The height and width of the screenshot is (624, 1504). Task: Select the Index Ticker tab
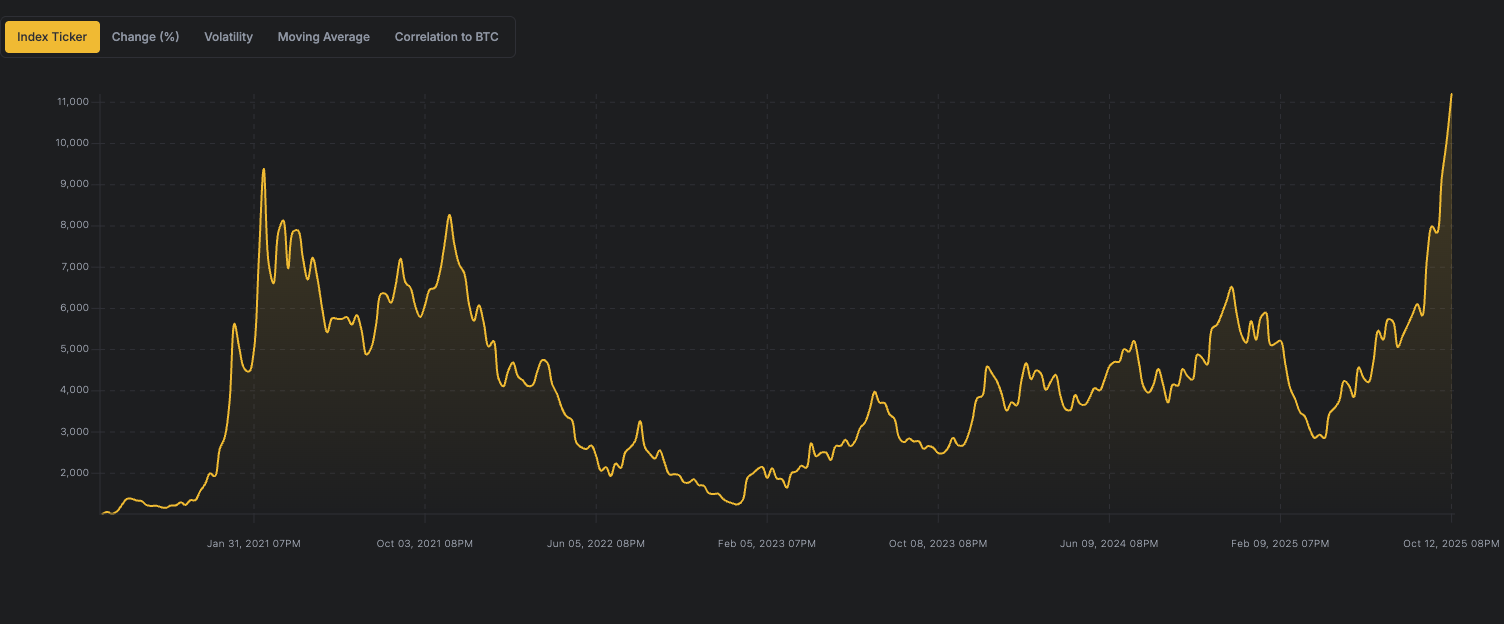point(52,37)
